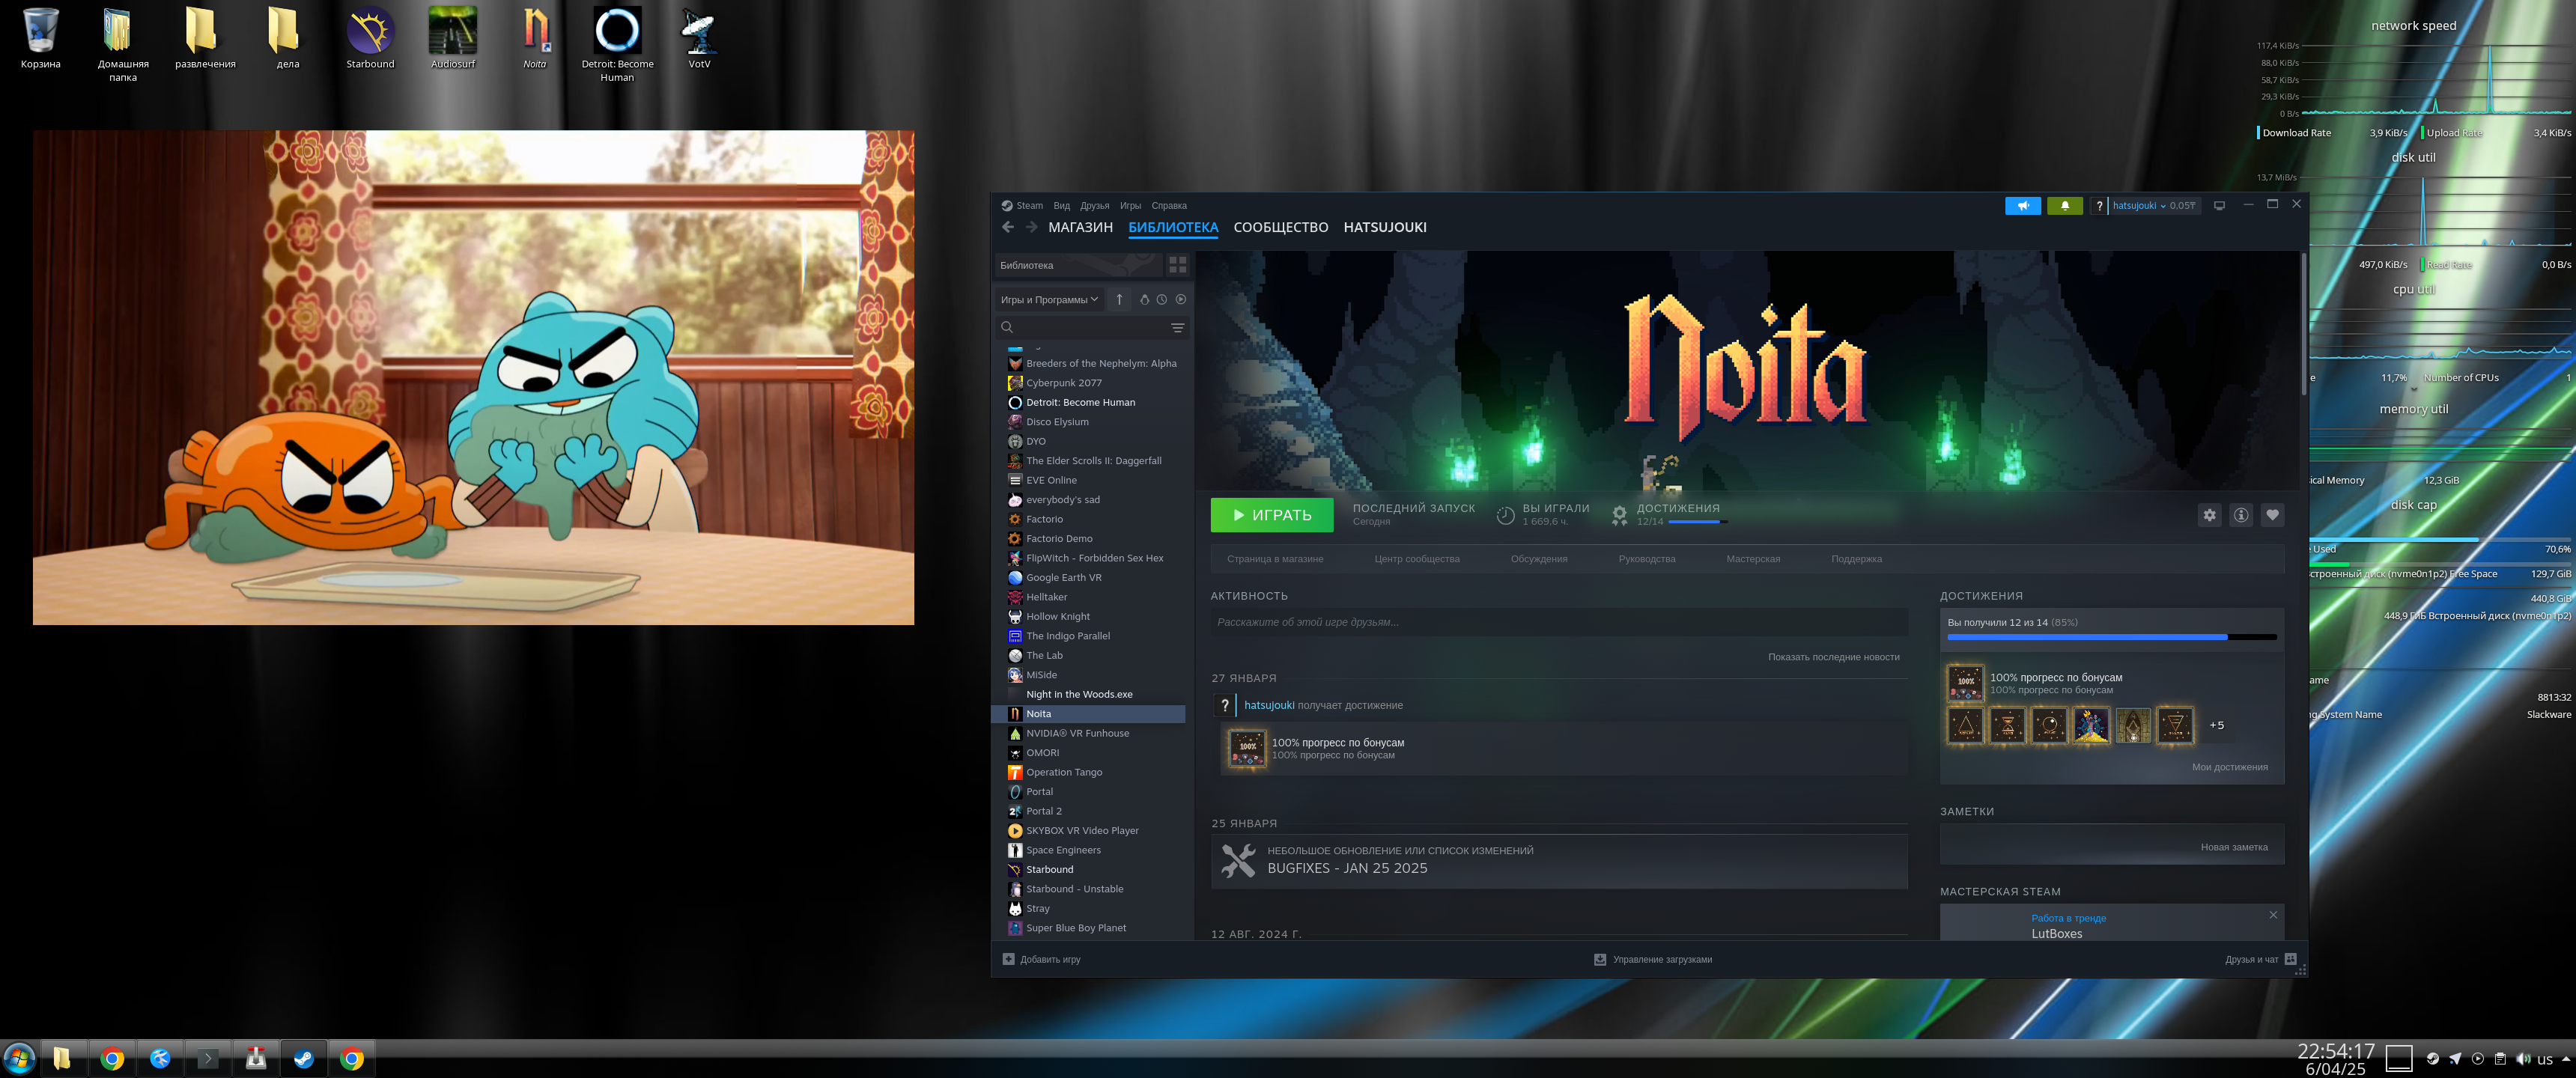This screenshot has width=2576, height=1078.
Task: Open the Игры menu in menu bar
Action: [1130, 206]
